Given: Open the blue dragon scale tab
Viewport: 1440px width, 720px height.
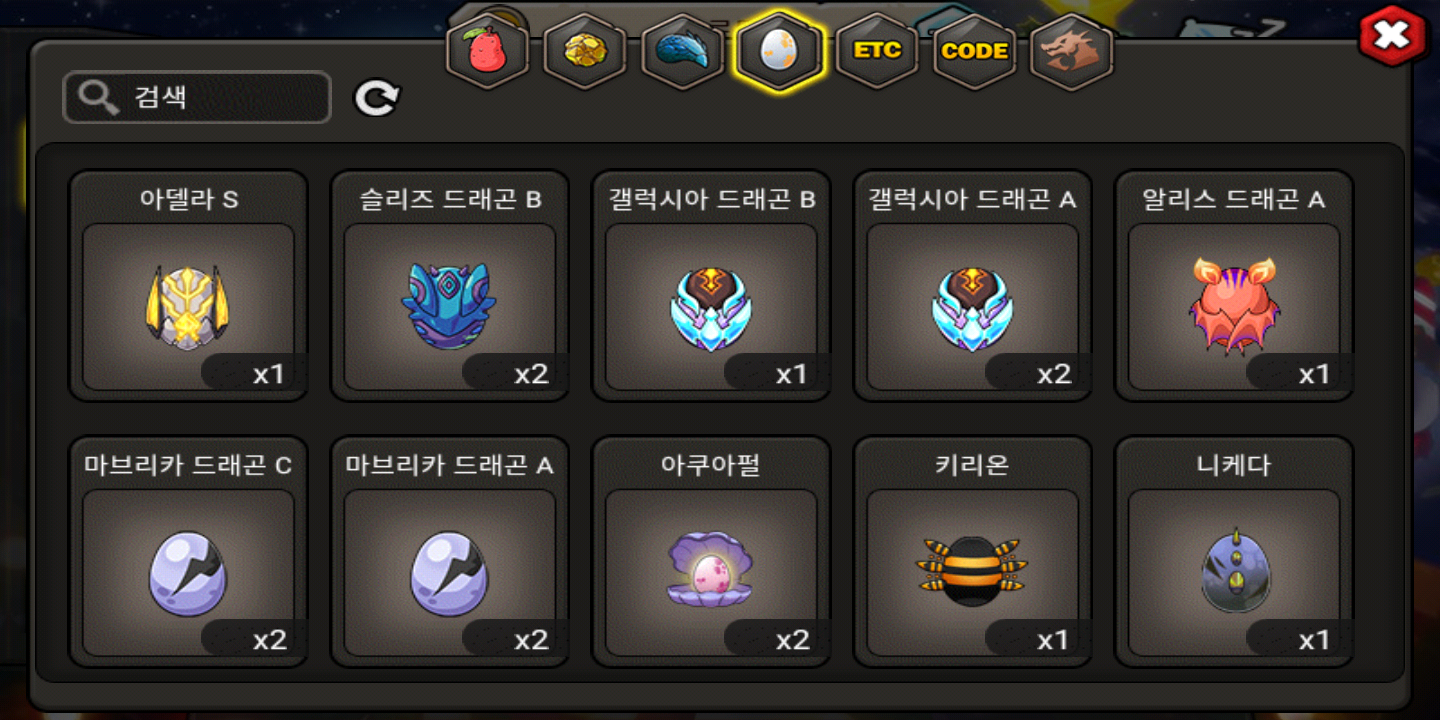Looking at the screenshot, I should click(682, 51).
